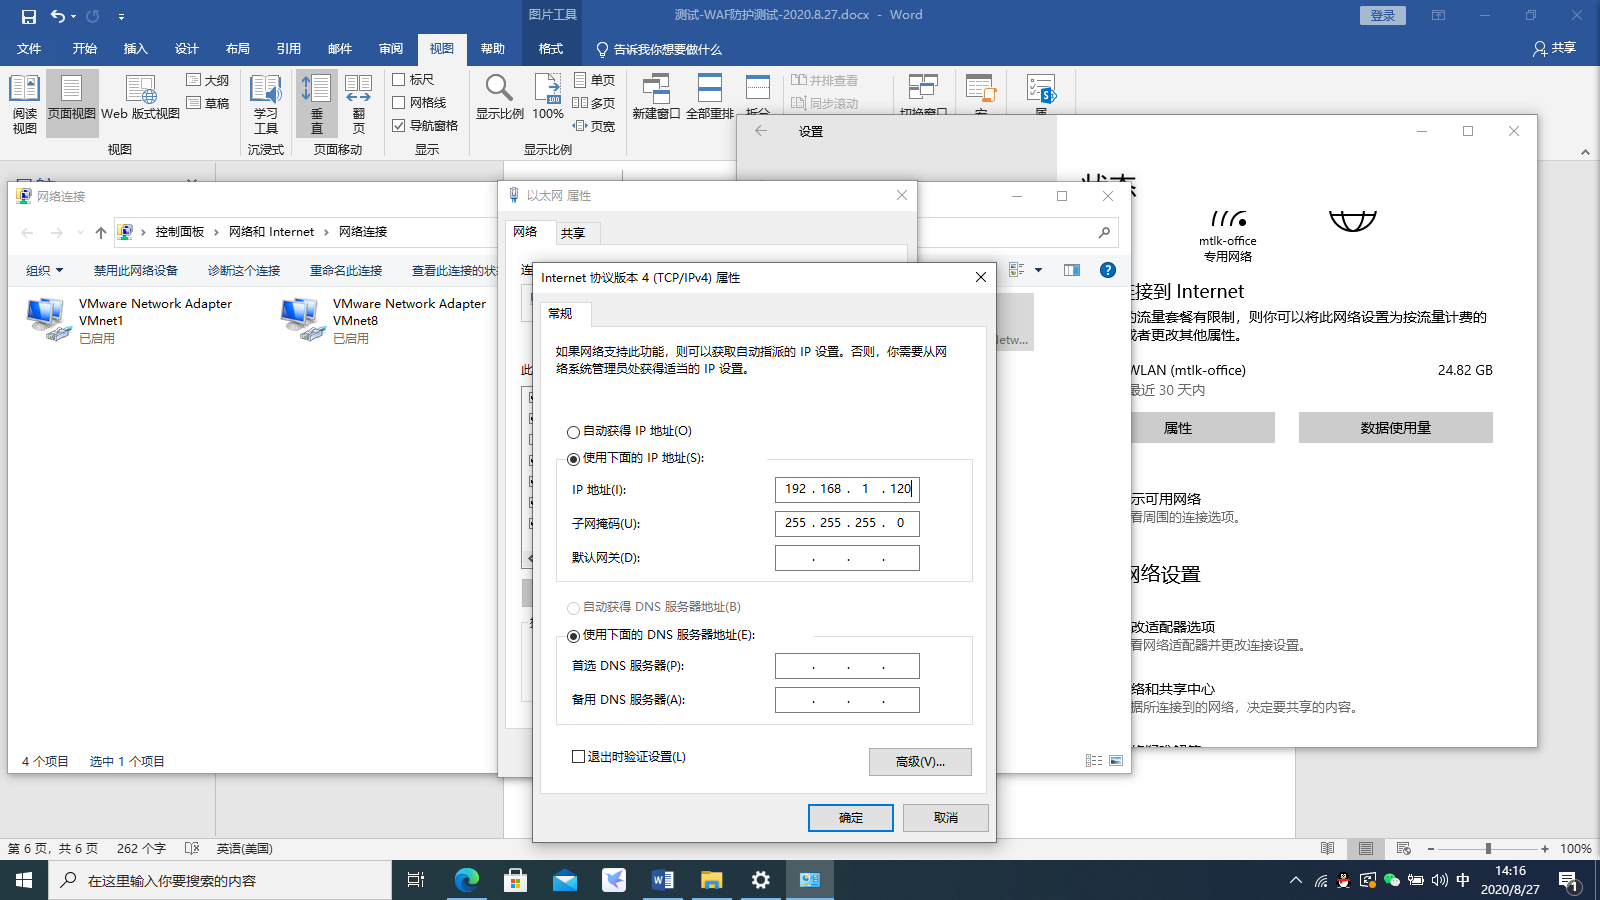The height and width of the screenshot is (900, 1600).
Task: Select Draft view in ribbon
Action: point(208,103)
